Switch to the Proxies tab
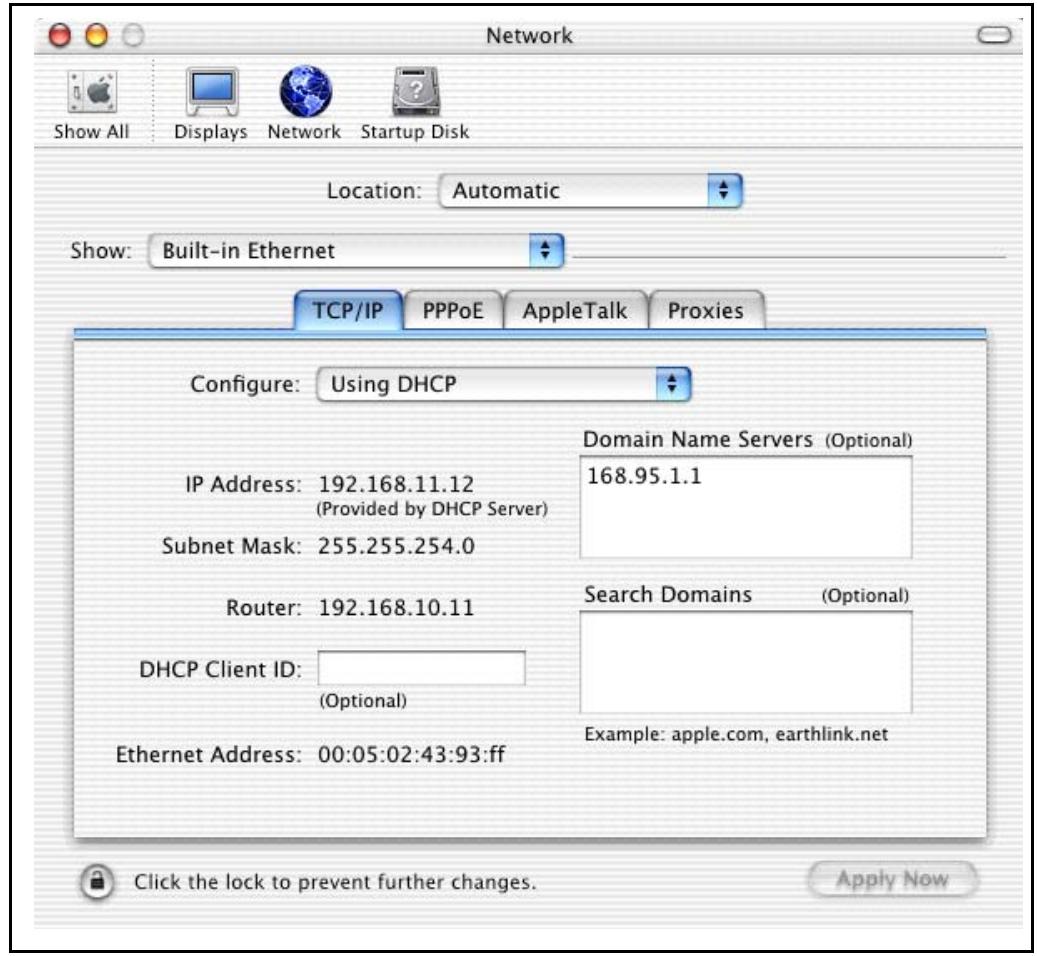The image size is (1037, 956). pyautogui.click(x=706, y=310)
